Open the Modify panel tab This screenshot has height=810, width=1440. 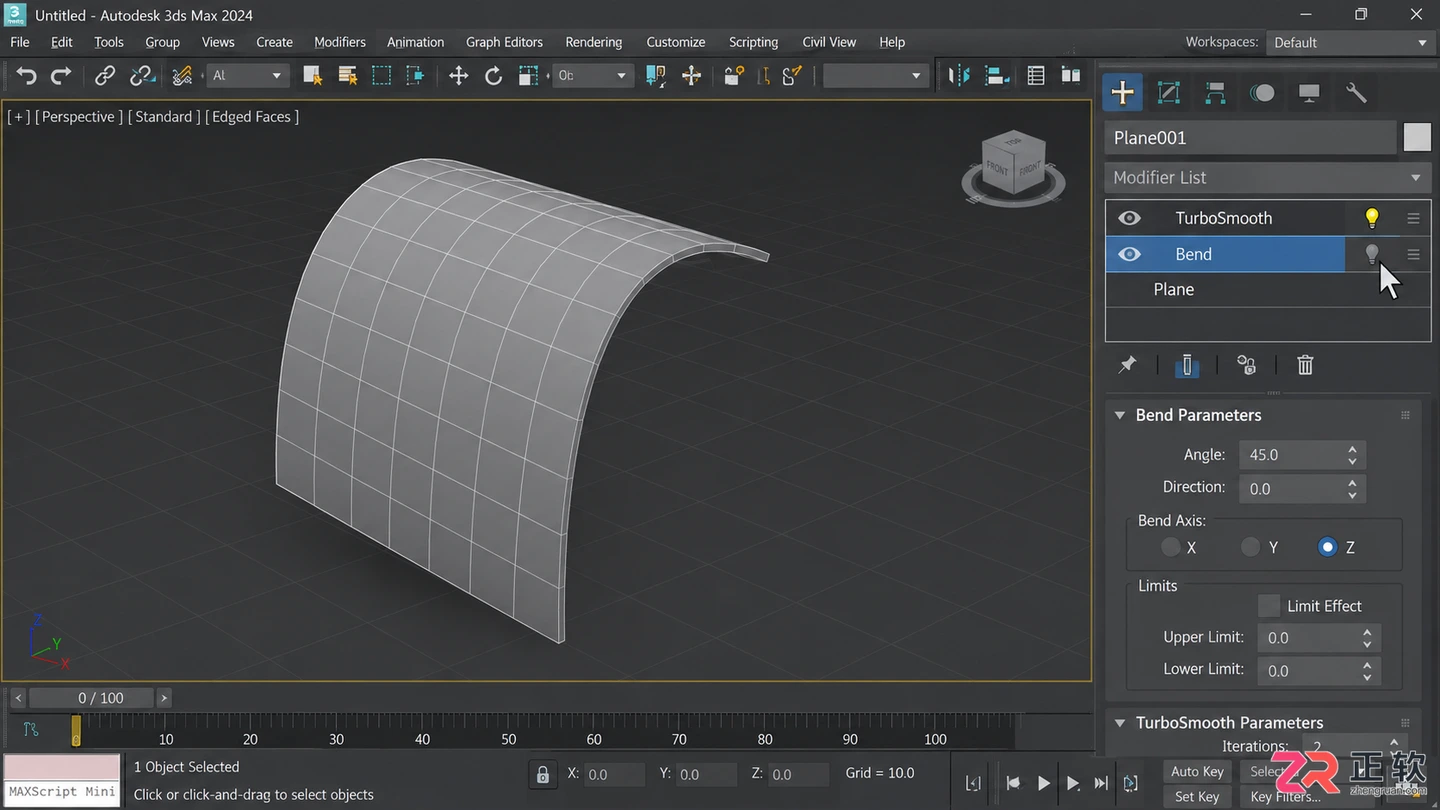[1168, 93]
